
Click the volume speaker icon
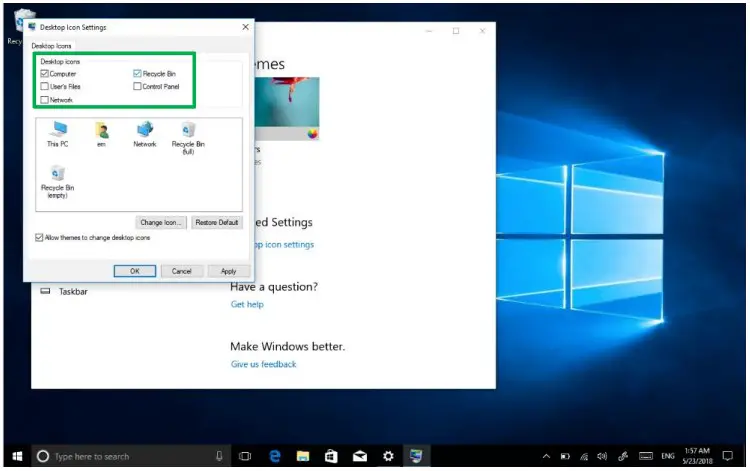tap(602, 456)
